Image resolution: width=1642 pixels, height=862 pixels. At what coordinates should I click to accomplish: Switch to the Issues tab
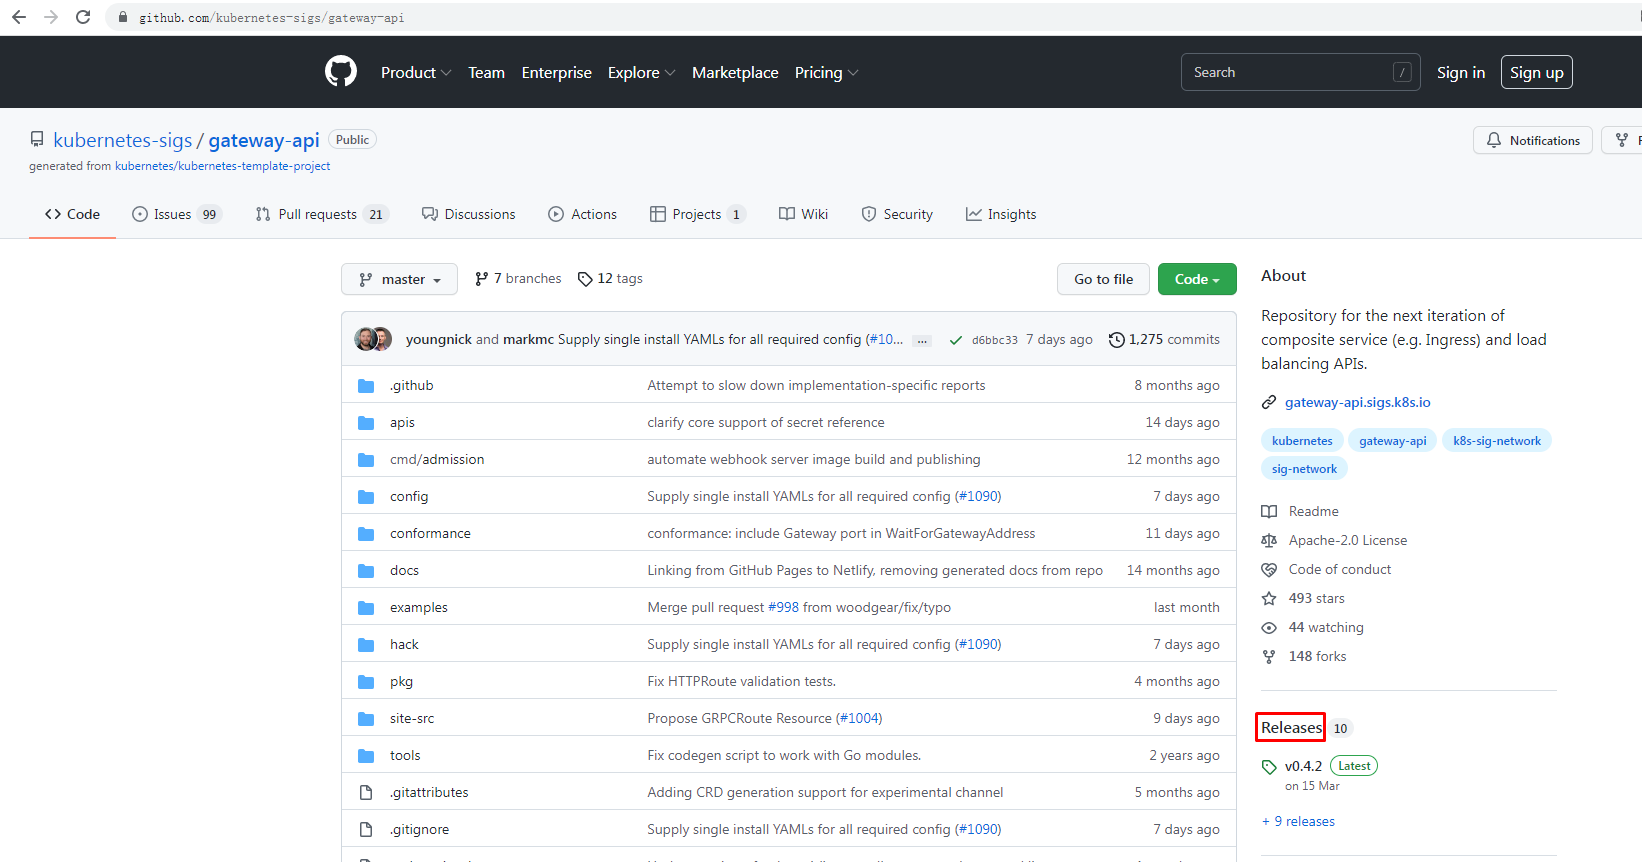(175, 214)
